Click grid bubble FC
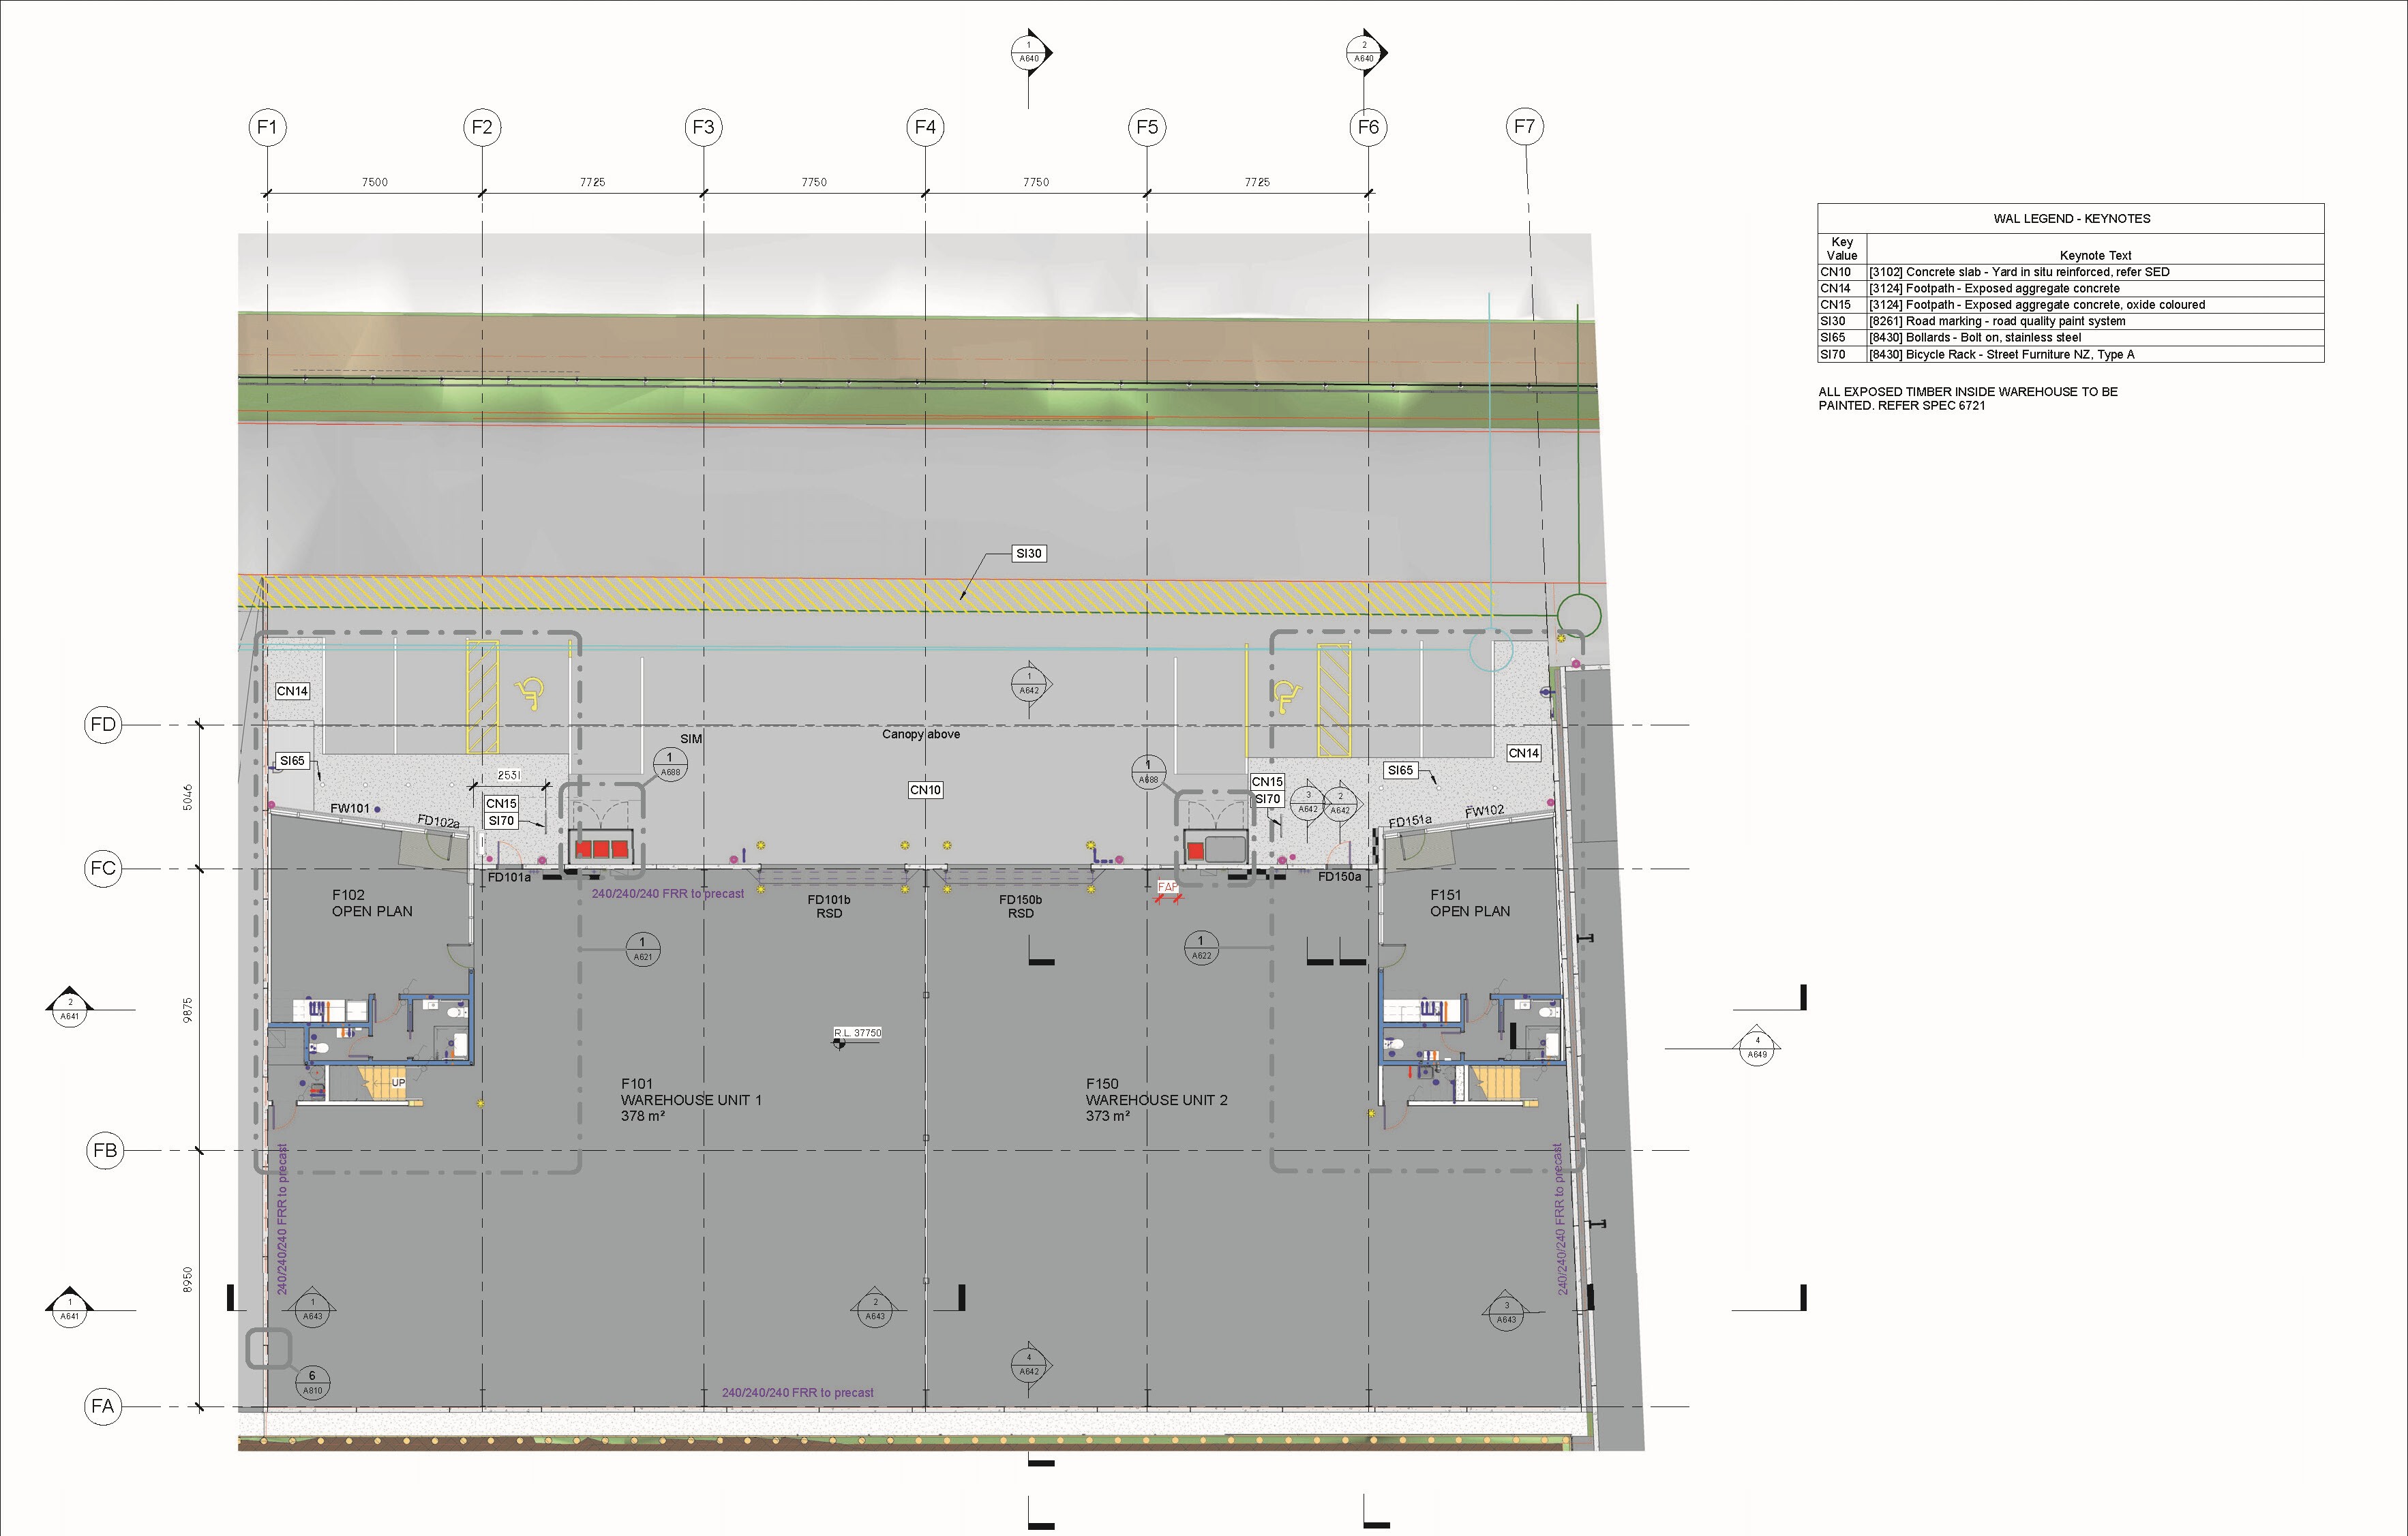2408x1536 pixels. [x=103, y=868]
